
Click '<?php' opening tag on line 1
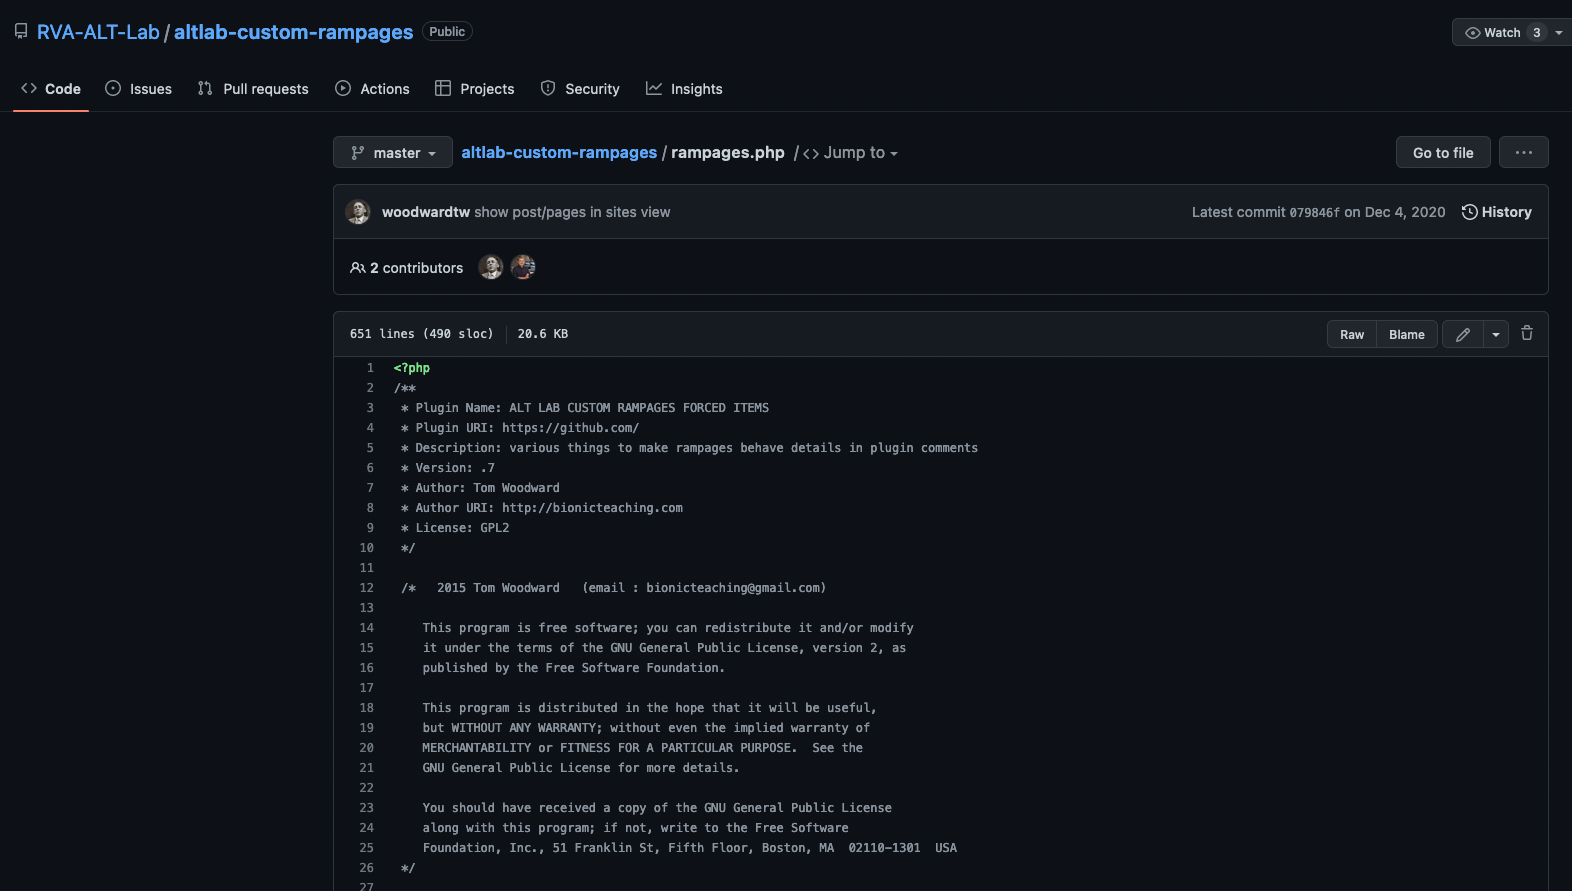tap(412, 368)
